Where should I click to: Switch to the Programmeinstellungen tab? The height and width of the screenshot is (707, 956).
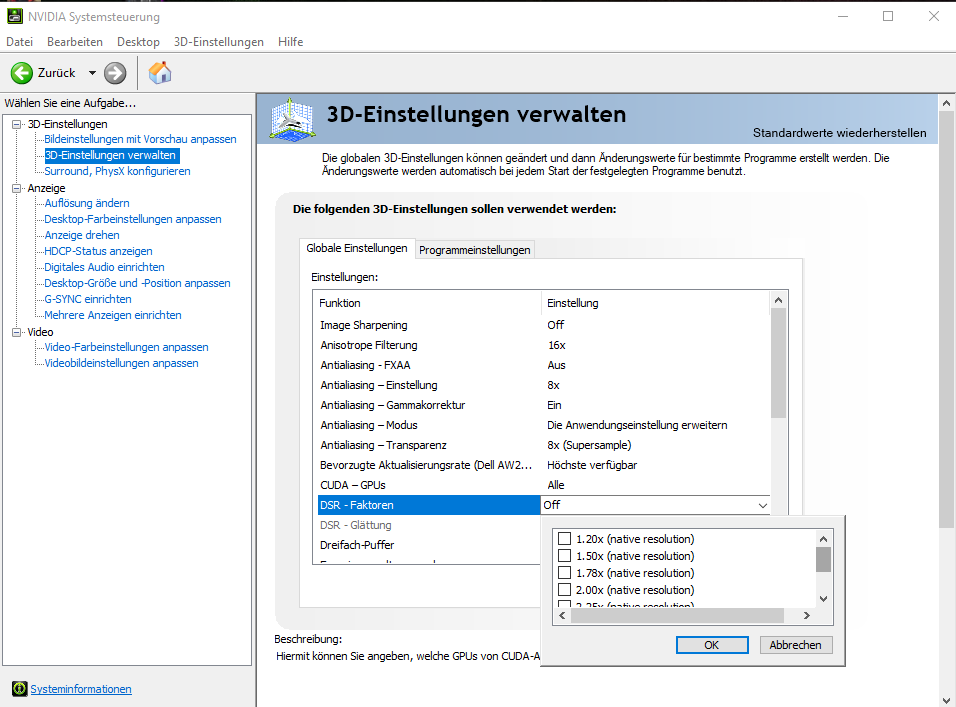[x=475, y=250]
